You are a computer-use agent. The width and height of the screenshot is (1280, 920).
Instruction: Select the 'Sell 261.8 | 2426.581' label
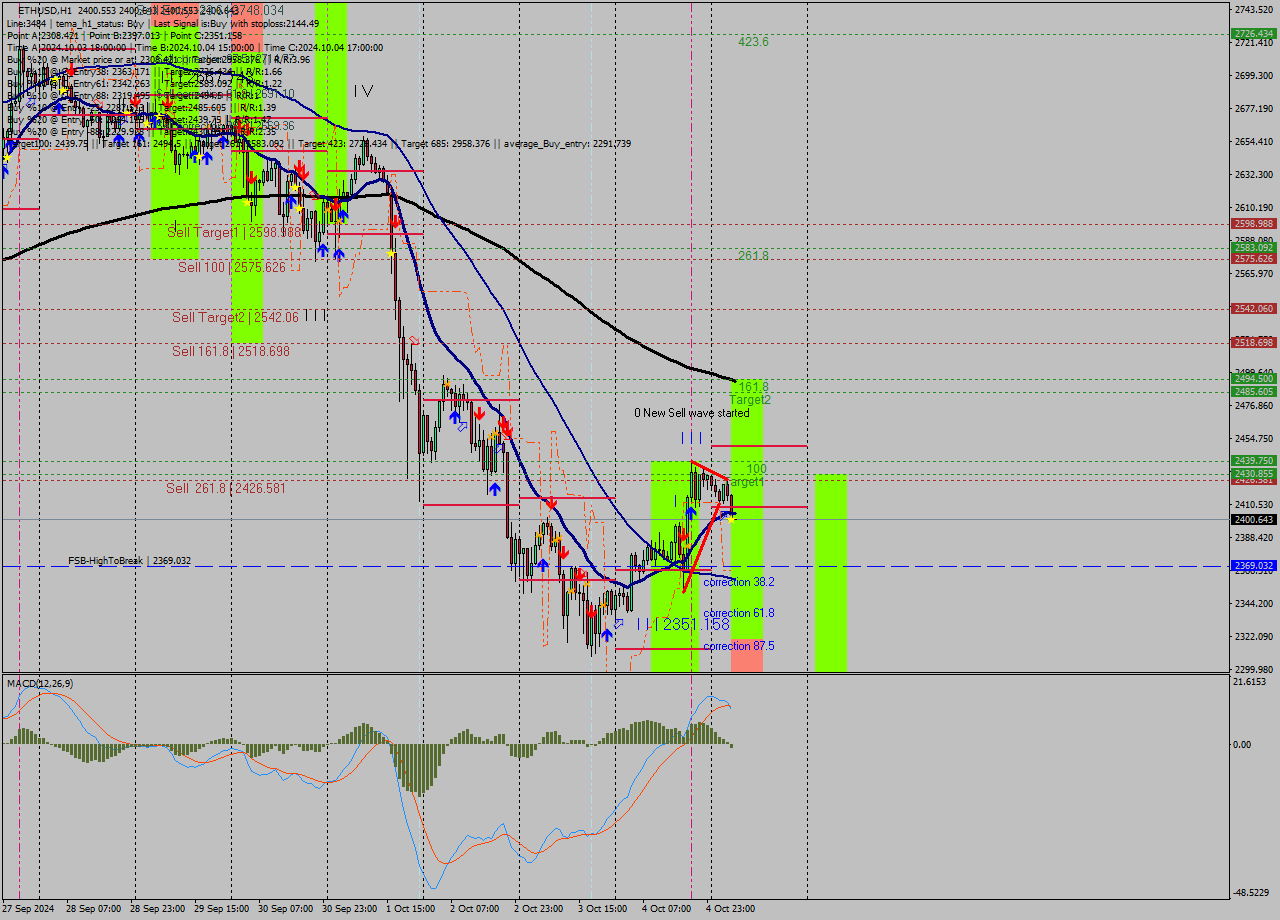coord(226,488)
